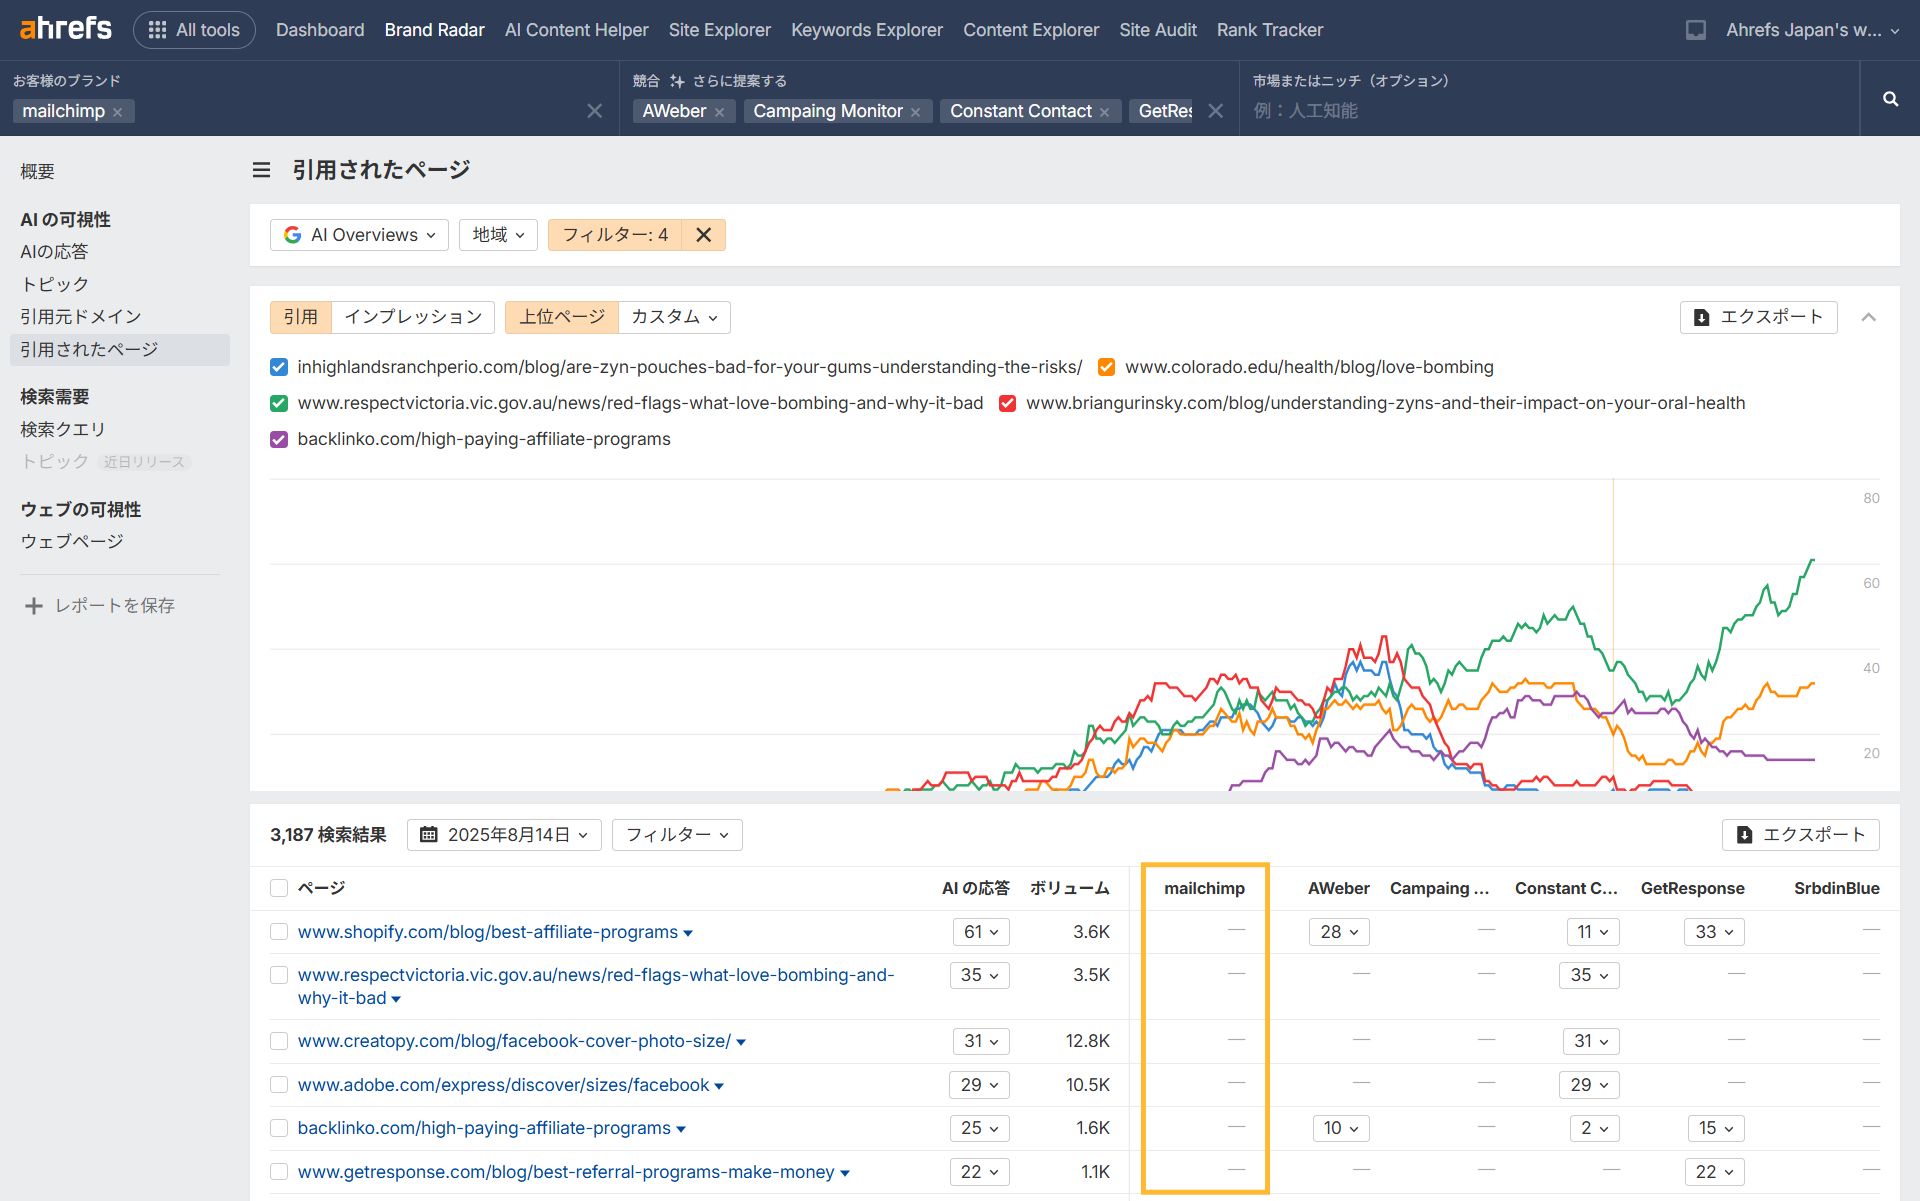
Task: Clear the フィルター: 4 filter with its X
Action: click(704, 235)
